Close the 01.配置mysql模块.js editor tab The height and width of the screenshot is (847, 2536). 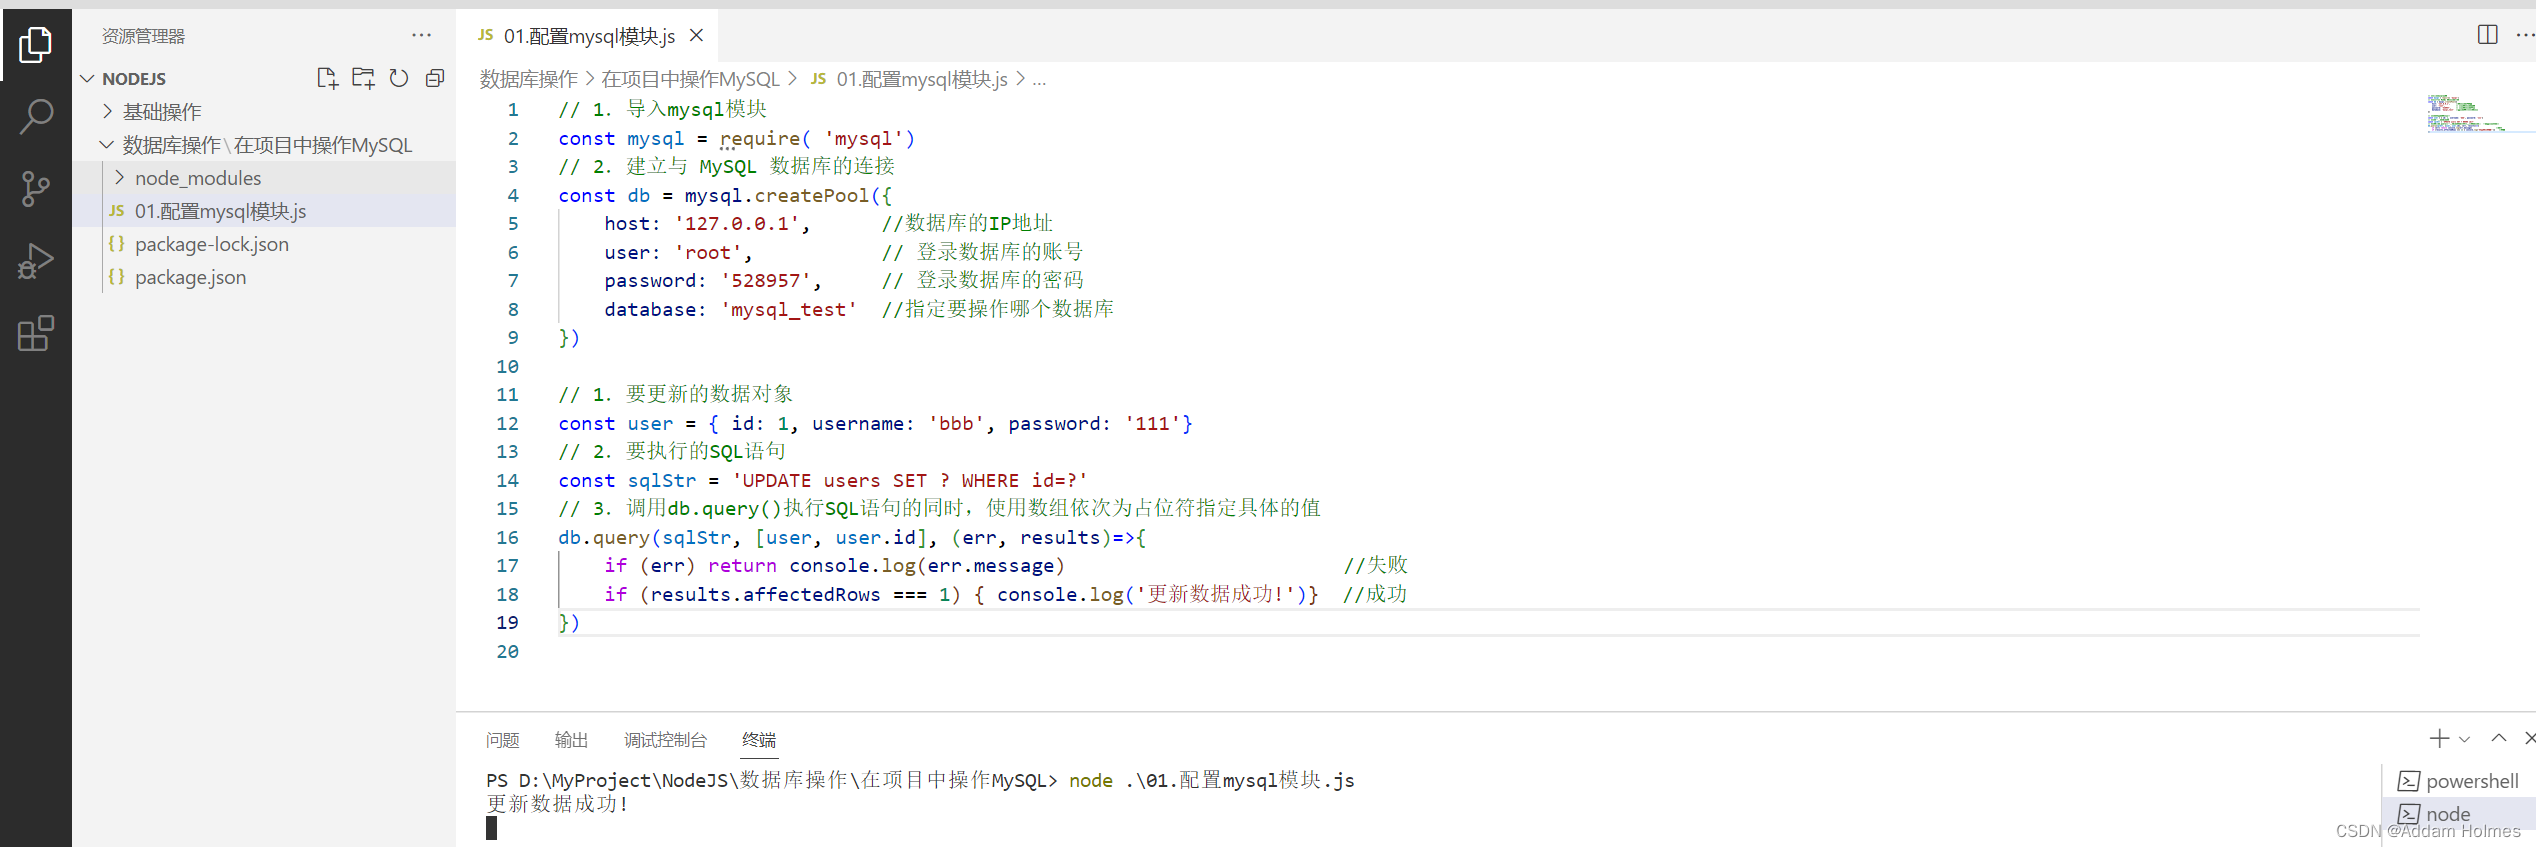pos(697,36)
